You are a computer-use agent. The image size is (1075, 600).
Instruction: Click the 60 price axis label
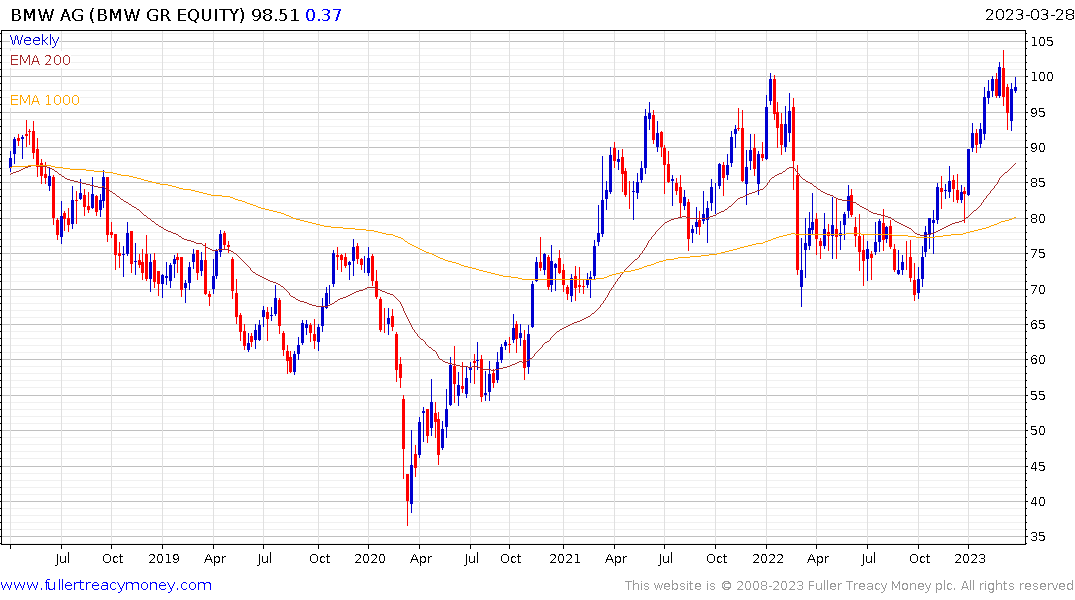pyautogui.click(x=1038, y=359)
